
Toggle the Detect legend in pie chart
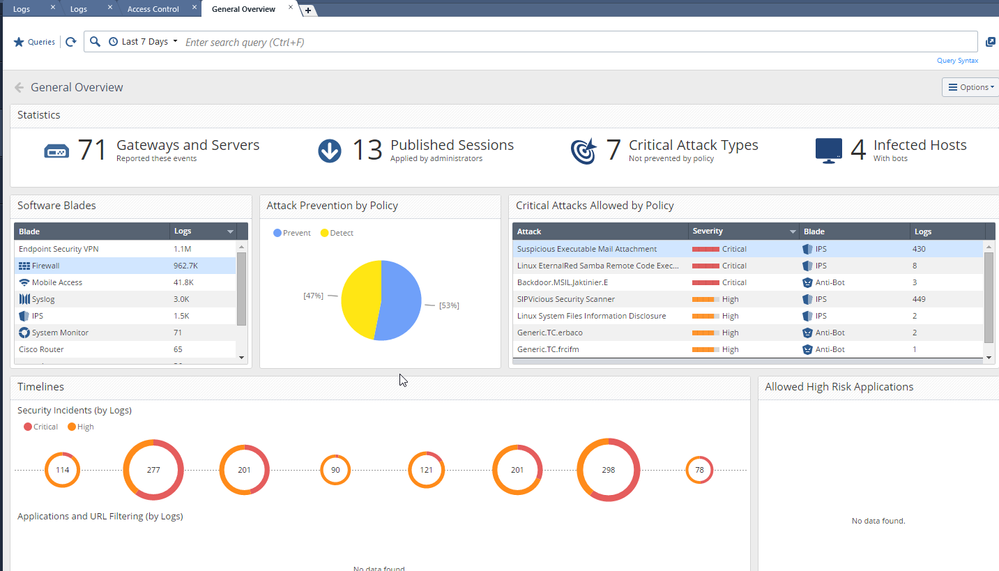pyautogui.click(x=336, y=233)
